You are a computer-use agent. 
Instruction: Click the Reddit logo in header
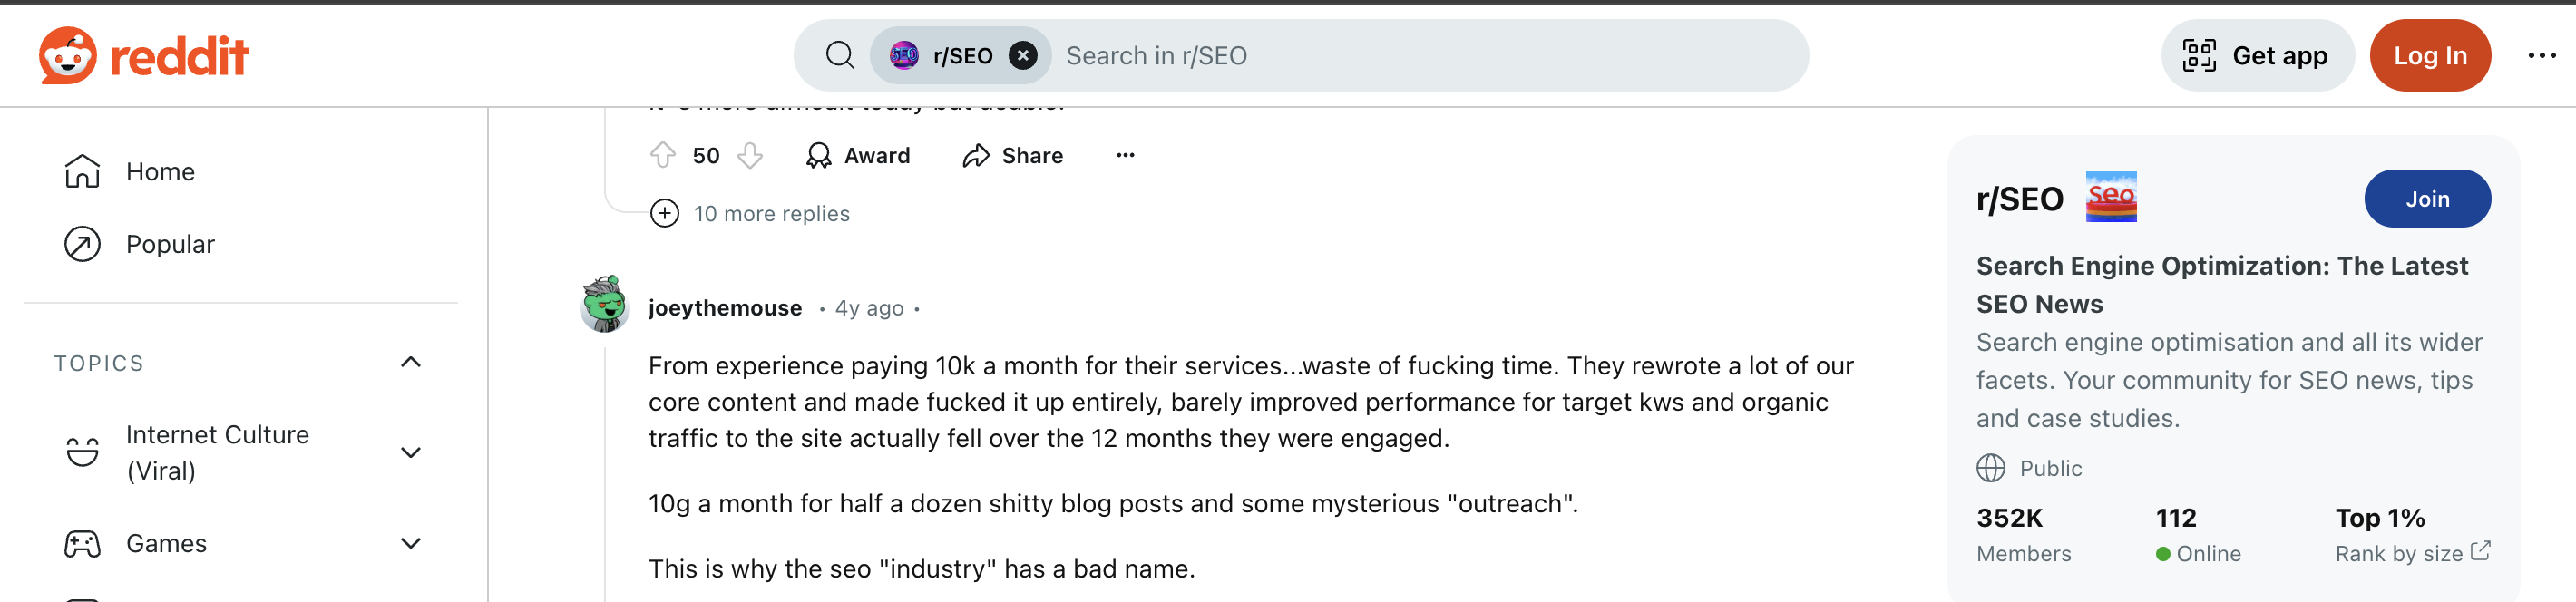144,56
